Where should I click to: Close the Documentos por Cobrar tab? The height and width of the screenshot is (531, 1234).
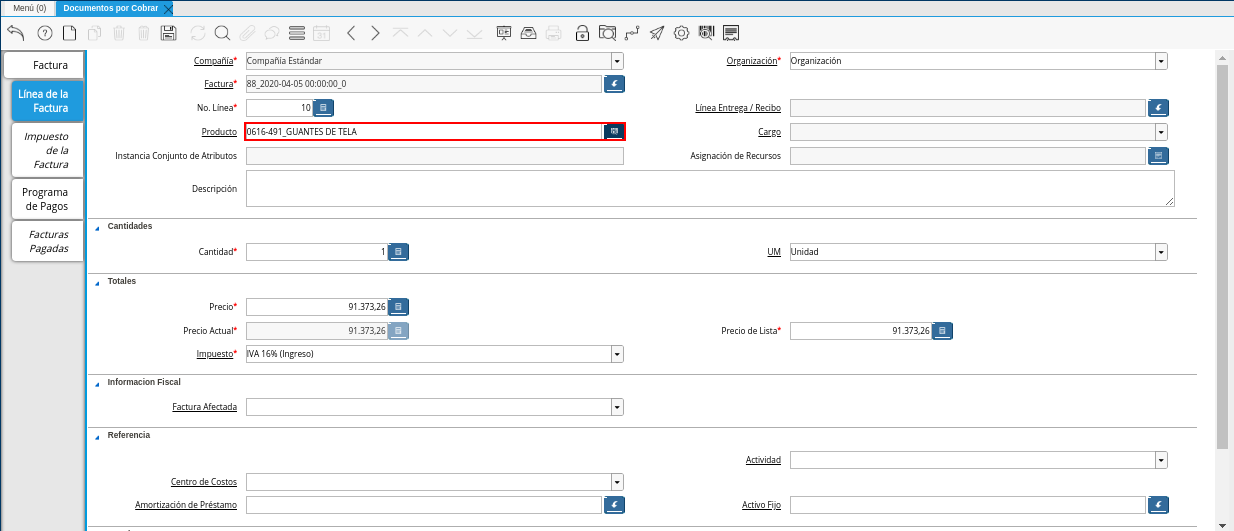(x=168, y=8)
